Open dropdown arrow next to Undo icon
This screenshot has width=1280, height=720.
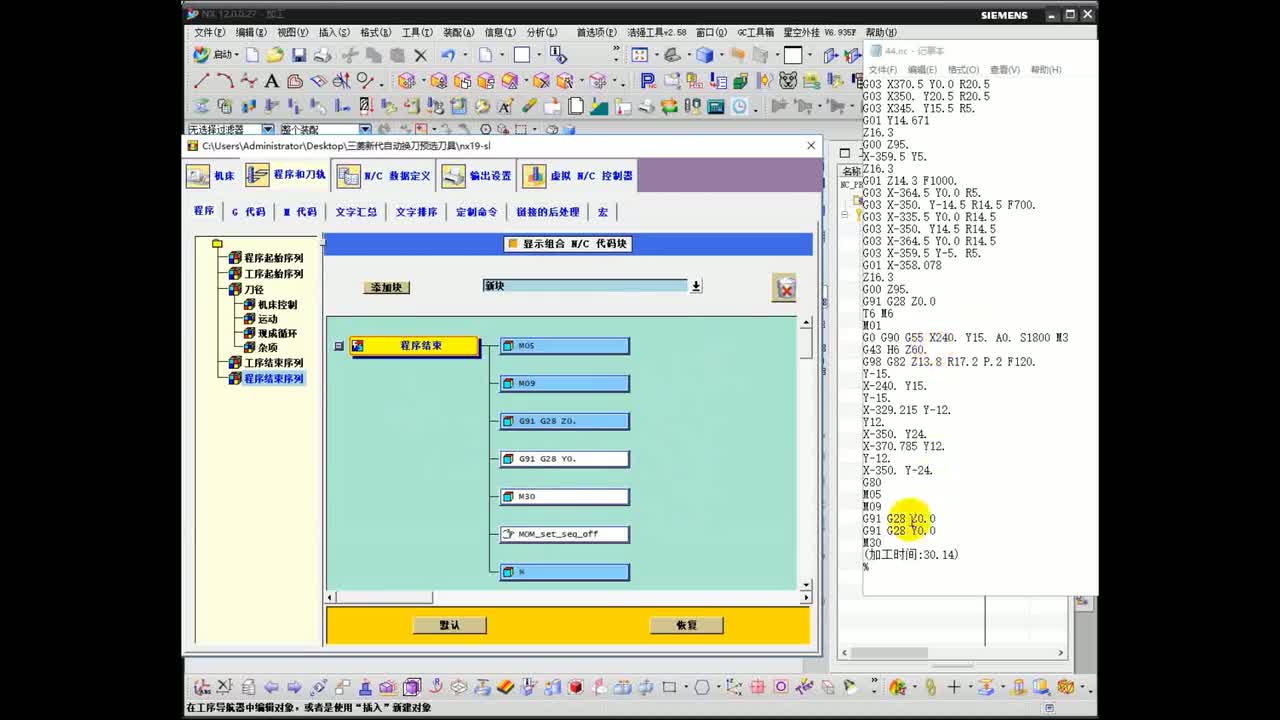point(465,56)
